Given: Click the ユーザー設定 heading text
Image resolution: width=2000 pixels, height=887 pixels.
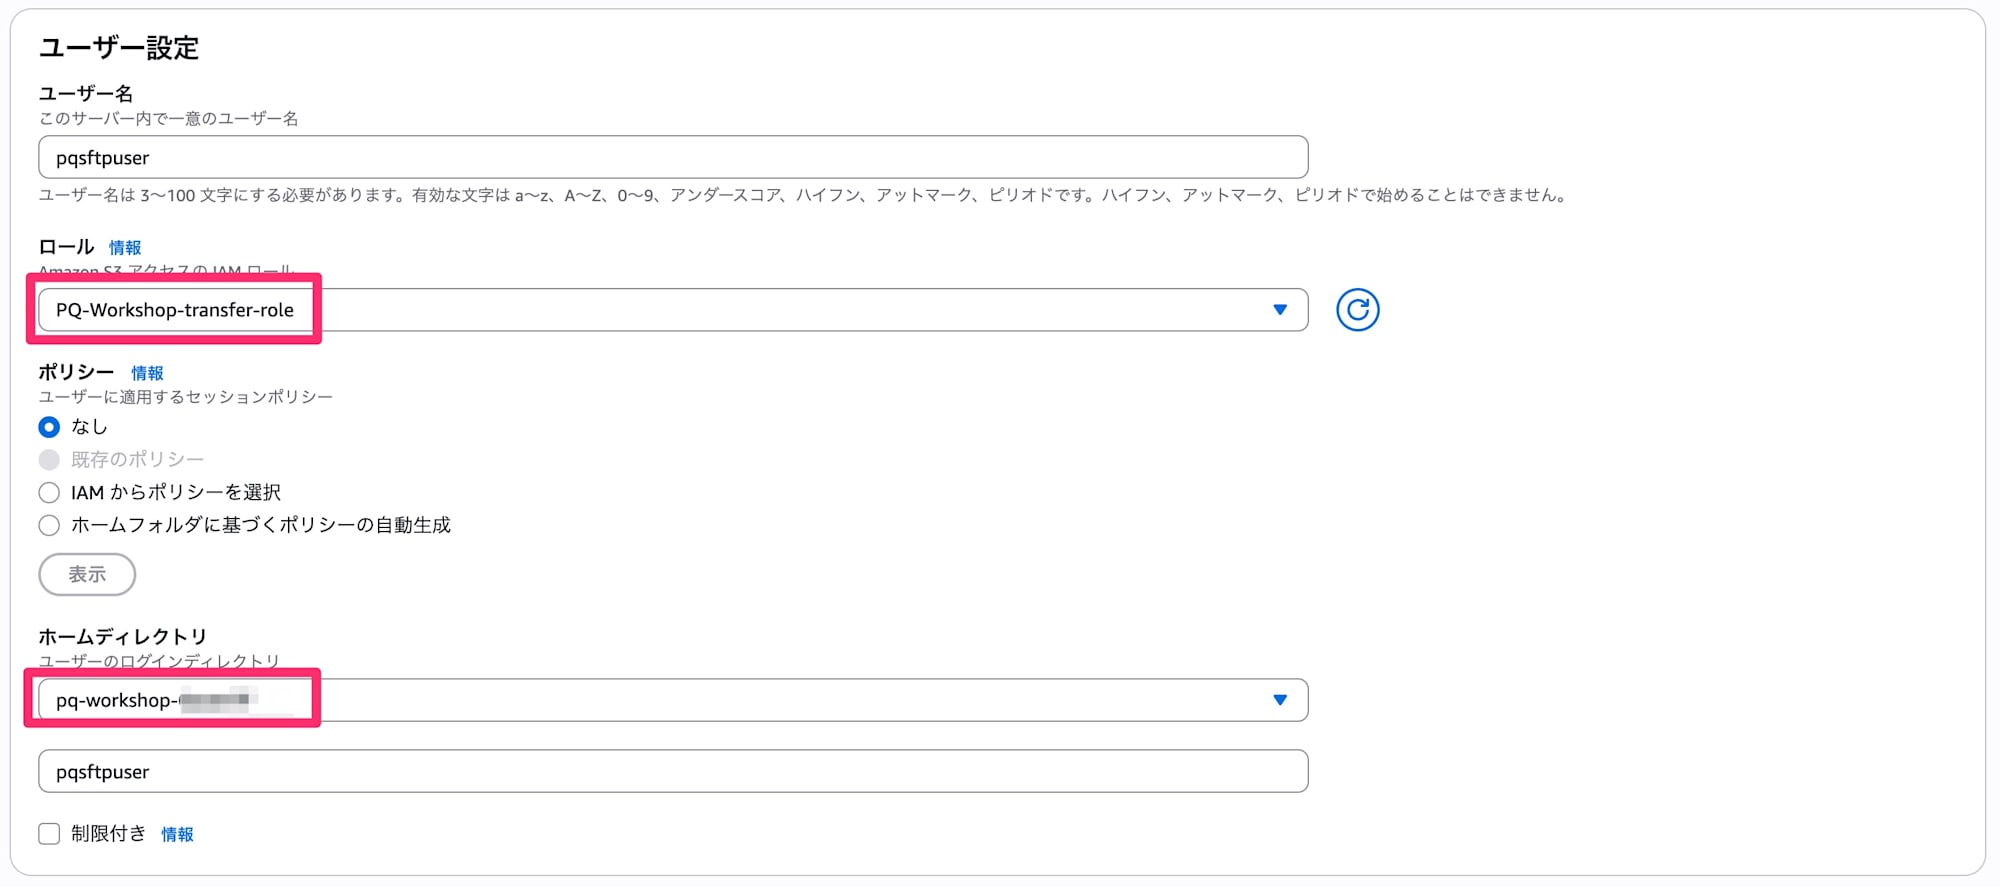Looking at the screenshot, I should click(119, 48).
